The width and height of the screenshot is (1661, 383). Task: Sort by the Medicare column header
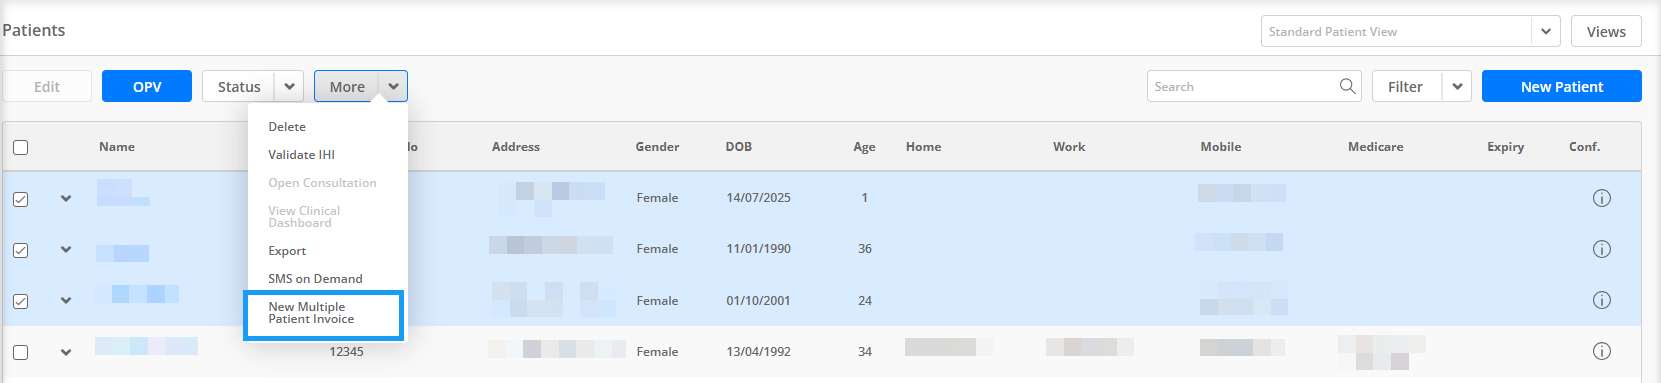pos(1376,147)
